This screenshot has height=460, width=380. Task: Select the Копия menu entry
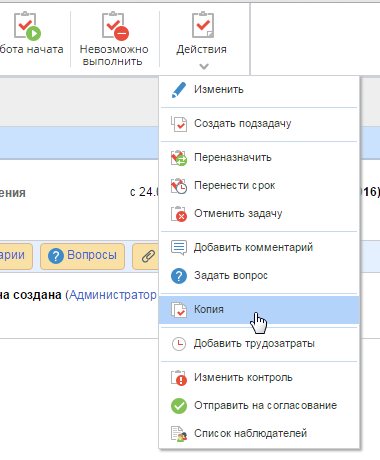click(259, 310)
